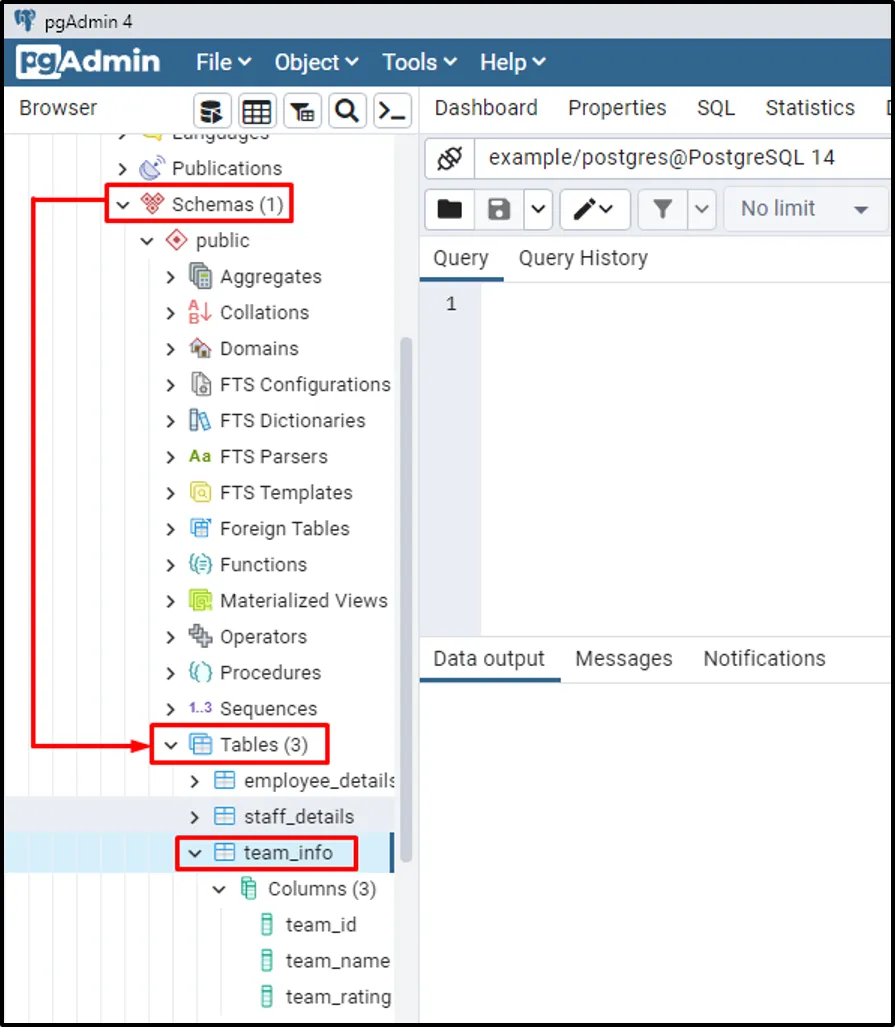The image size is (896, 1028).
Task: Click the Schemas icon in tree
Action: pos(152,204)
